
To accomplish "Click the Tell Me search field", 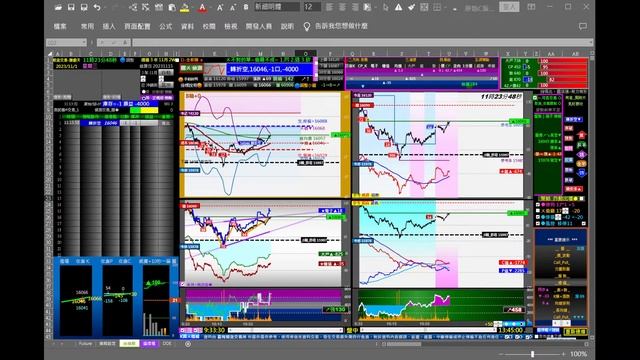I will (341, 26).
